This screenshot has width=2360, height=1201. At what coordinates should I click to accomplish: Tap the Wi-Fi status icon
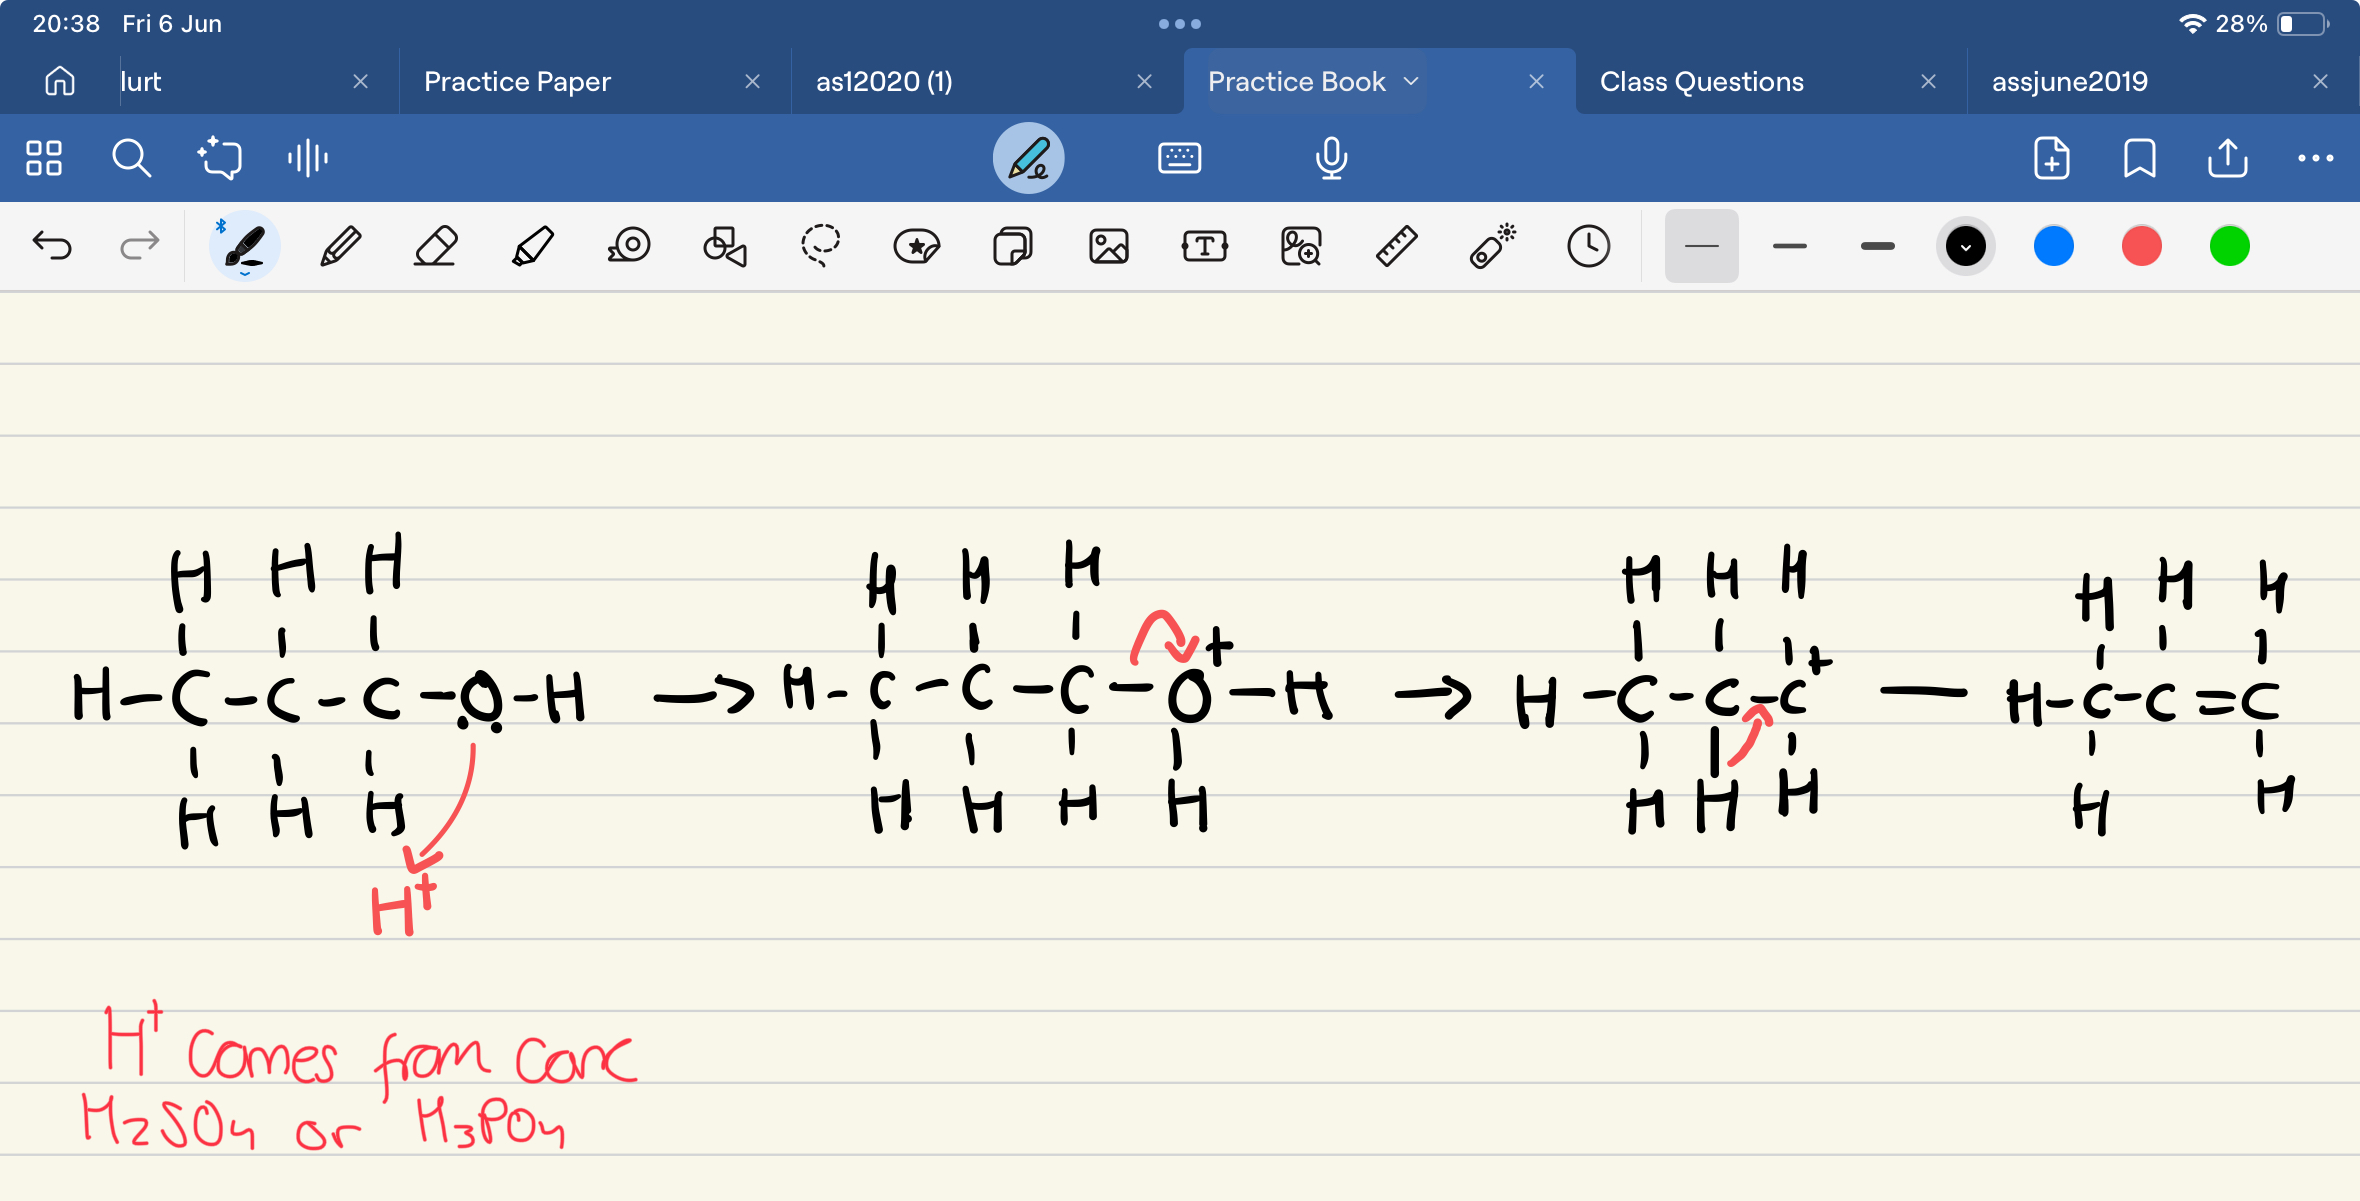(2193, 23)
